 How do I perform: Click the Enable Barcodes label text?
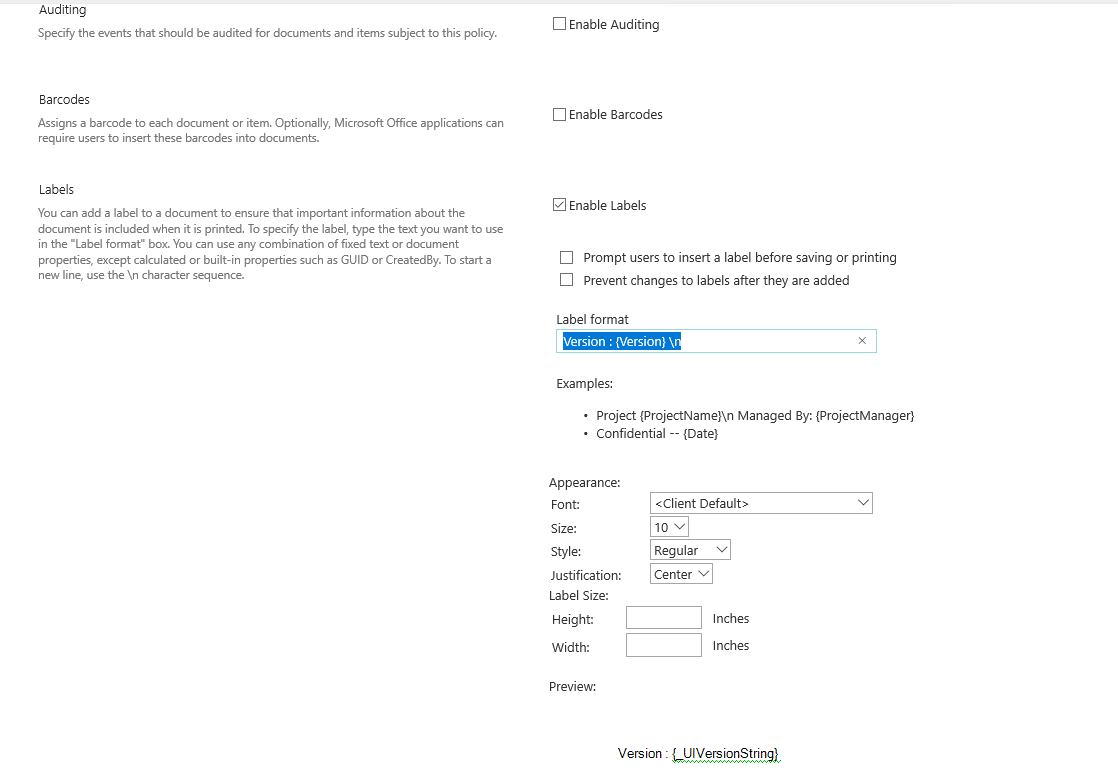(615, 115)
